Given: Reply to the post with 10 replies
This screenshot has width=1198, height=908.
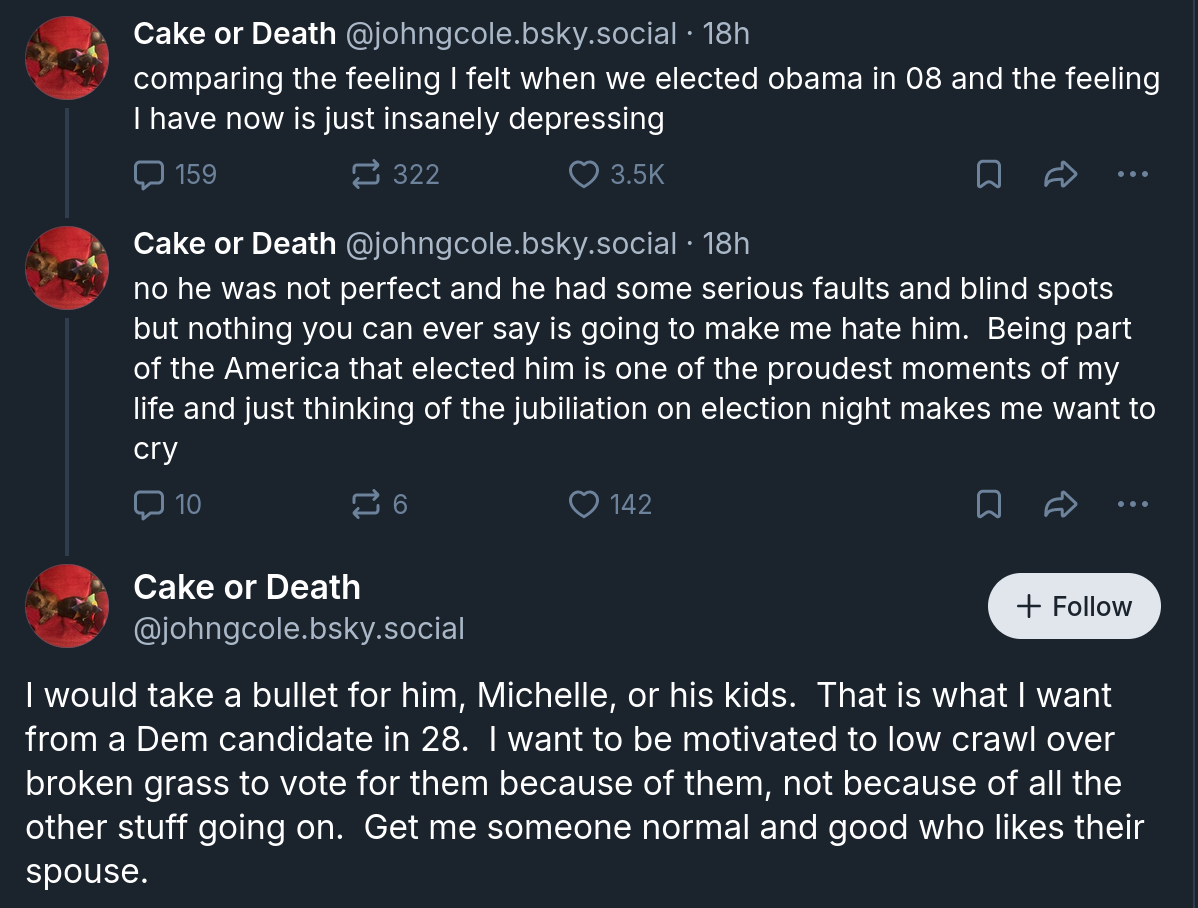Looking at the screenshot, I should pyautogui.click(x=149, y=505).
